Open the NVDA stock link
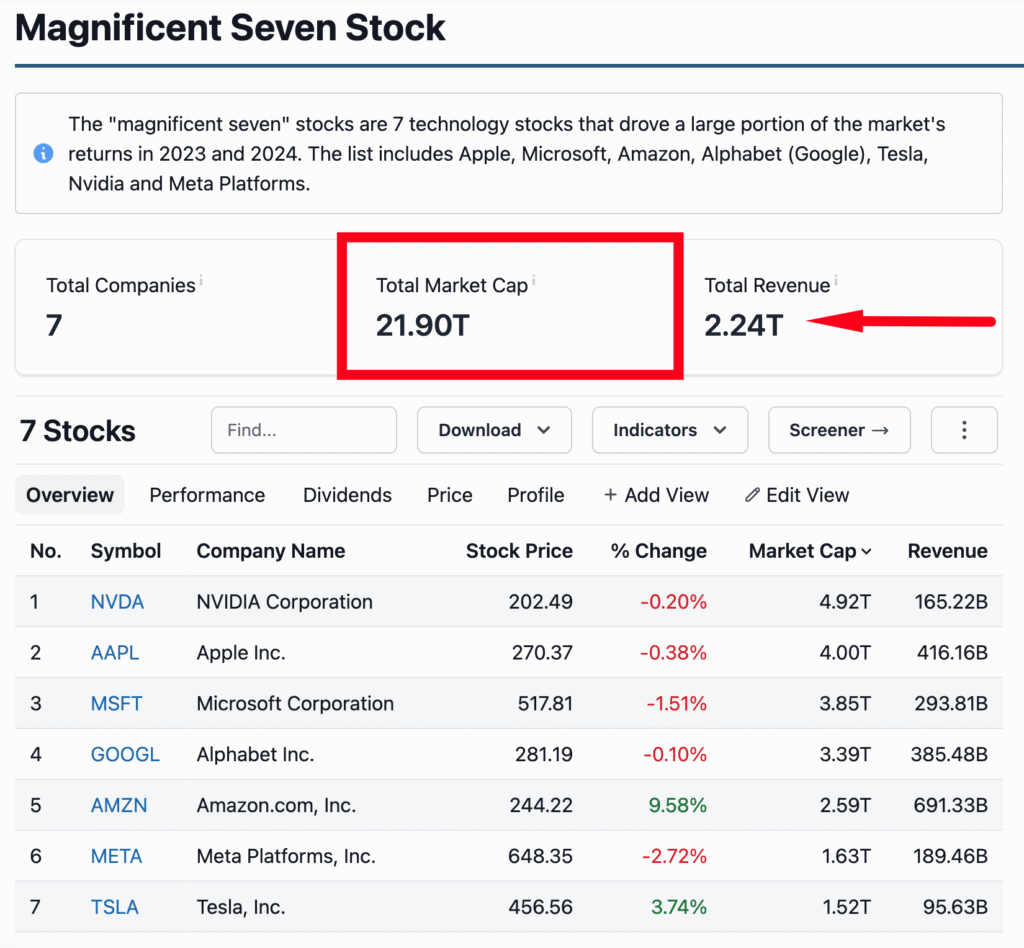This screenshot has width=1024, height=948. [x=117, y=602]
